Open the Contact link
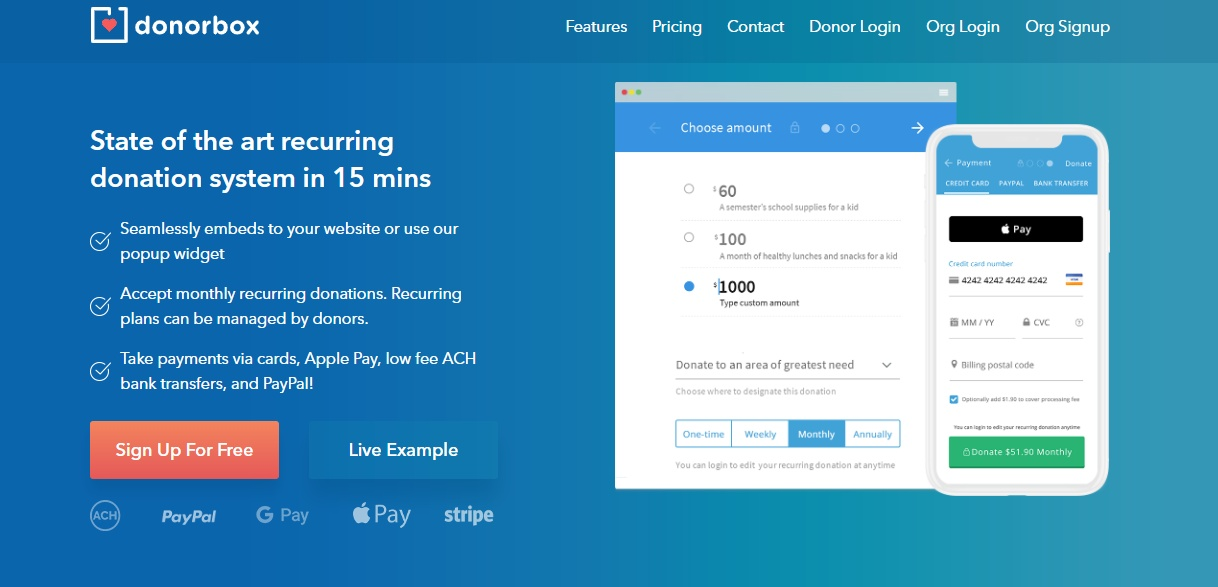 point(755,27)
